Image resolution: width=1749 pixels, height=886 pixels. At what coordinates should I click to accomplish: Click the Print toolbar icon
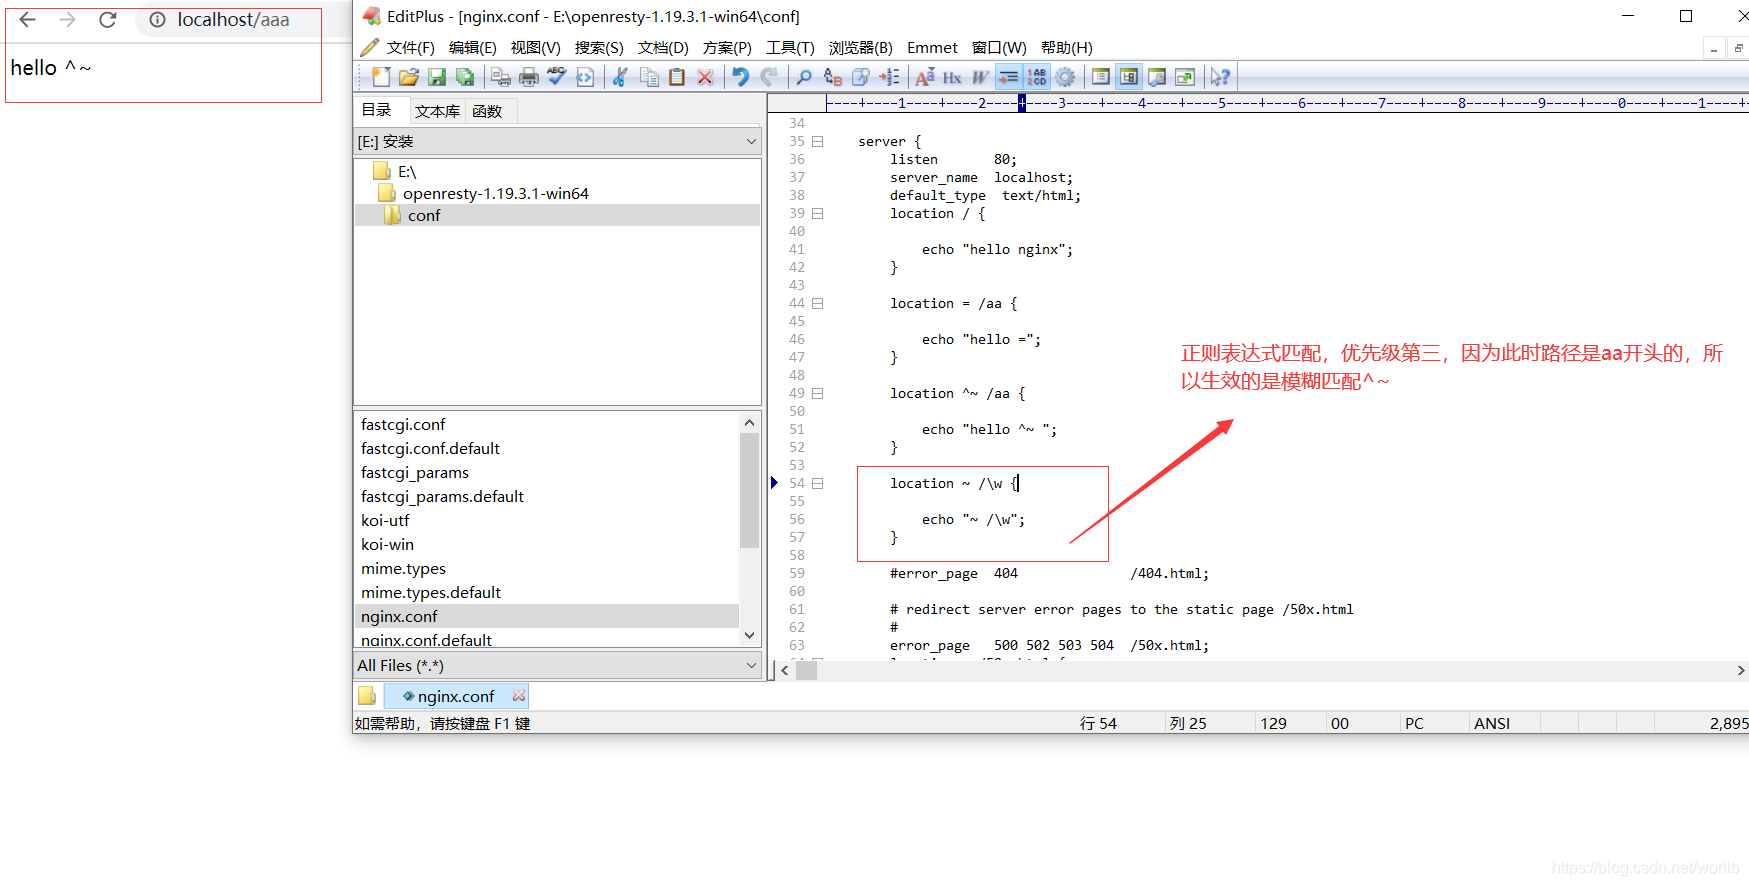[529, 77]
